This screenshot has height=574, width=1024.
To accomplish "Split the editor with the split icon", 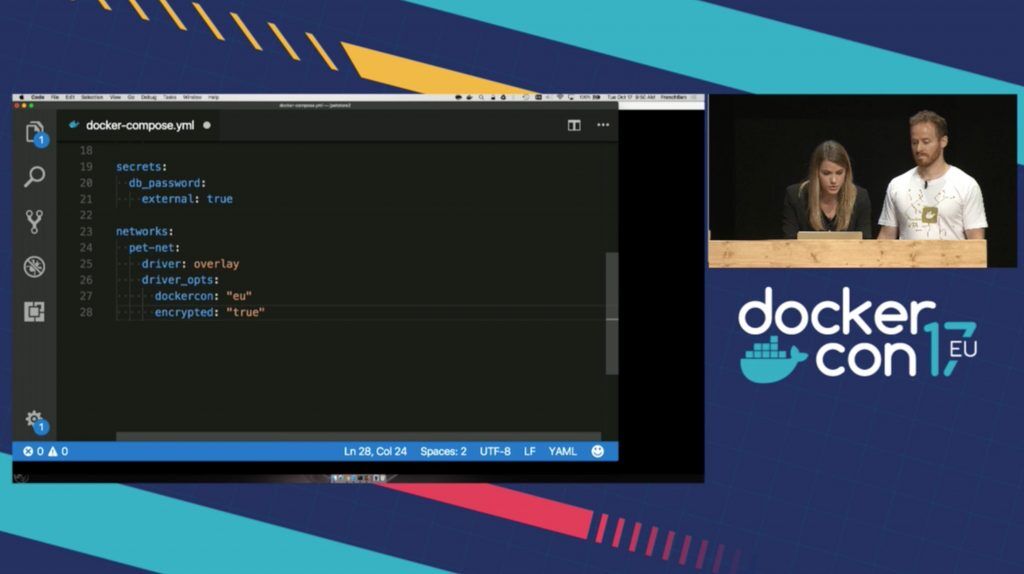I will pos(574,125).
